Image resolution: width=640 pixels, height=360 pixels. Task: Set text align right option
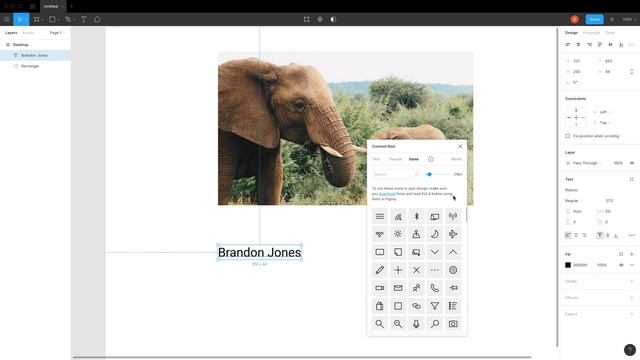pos(584,235)
